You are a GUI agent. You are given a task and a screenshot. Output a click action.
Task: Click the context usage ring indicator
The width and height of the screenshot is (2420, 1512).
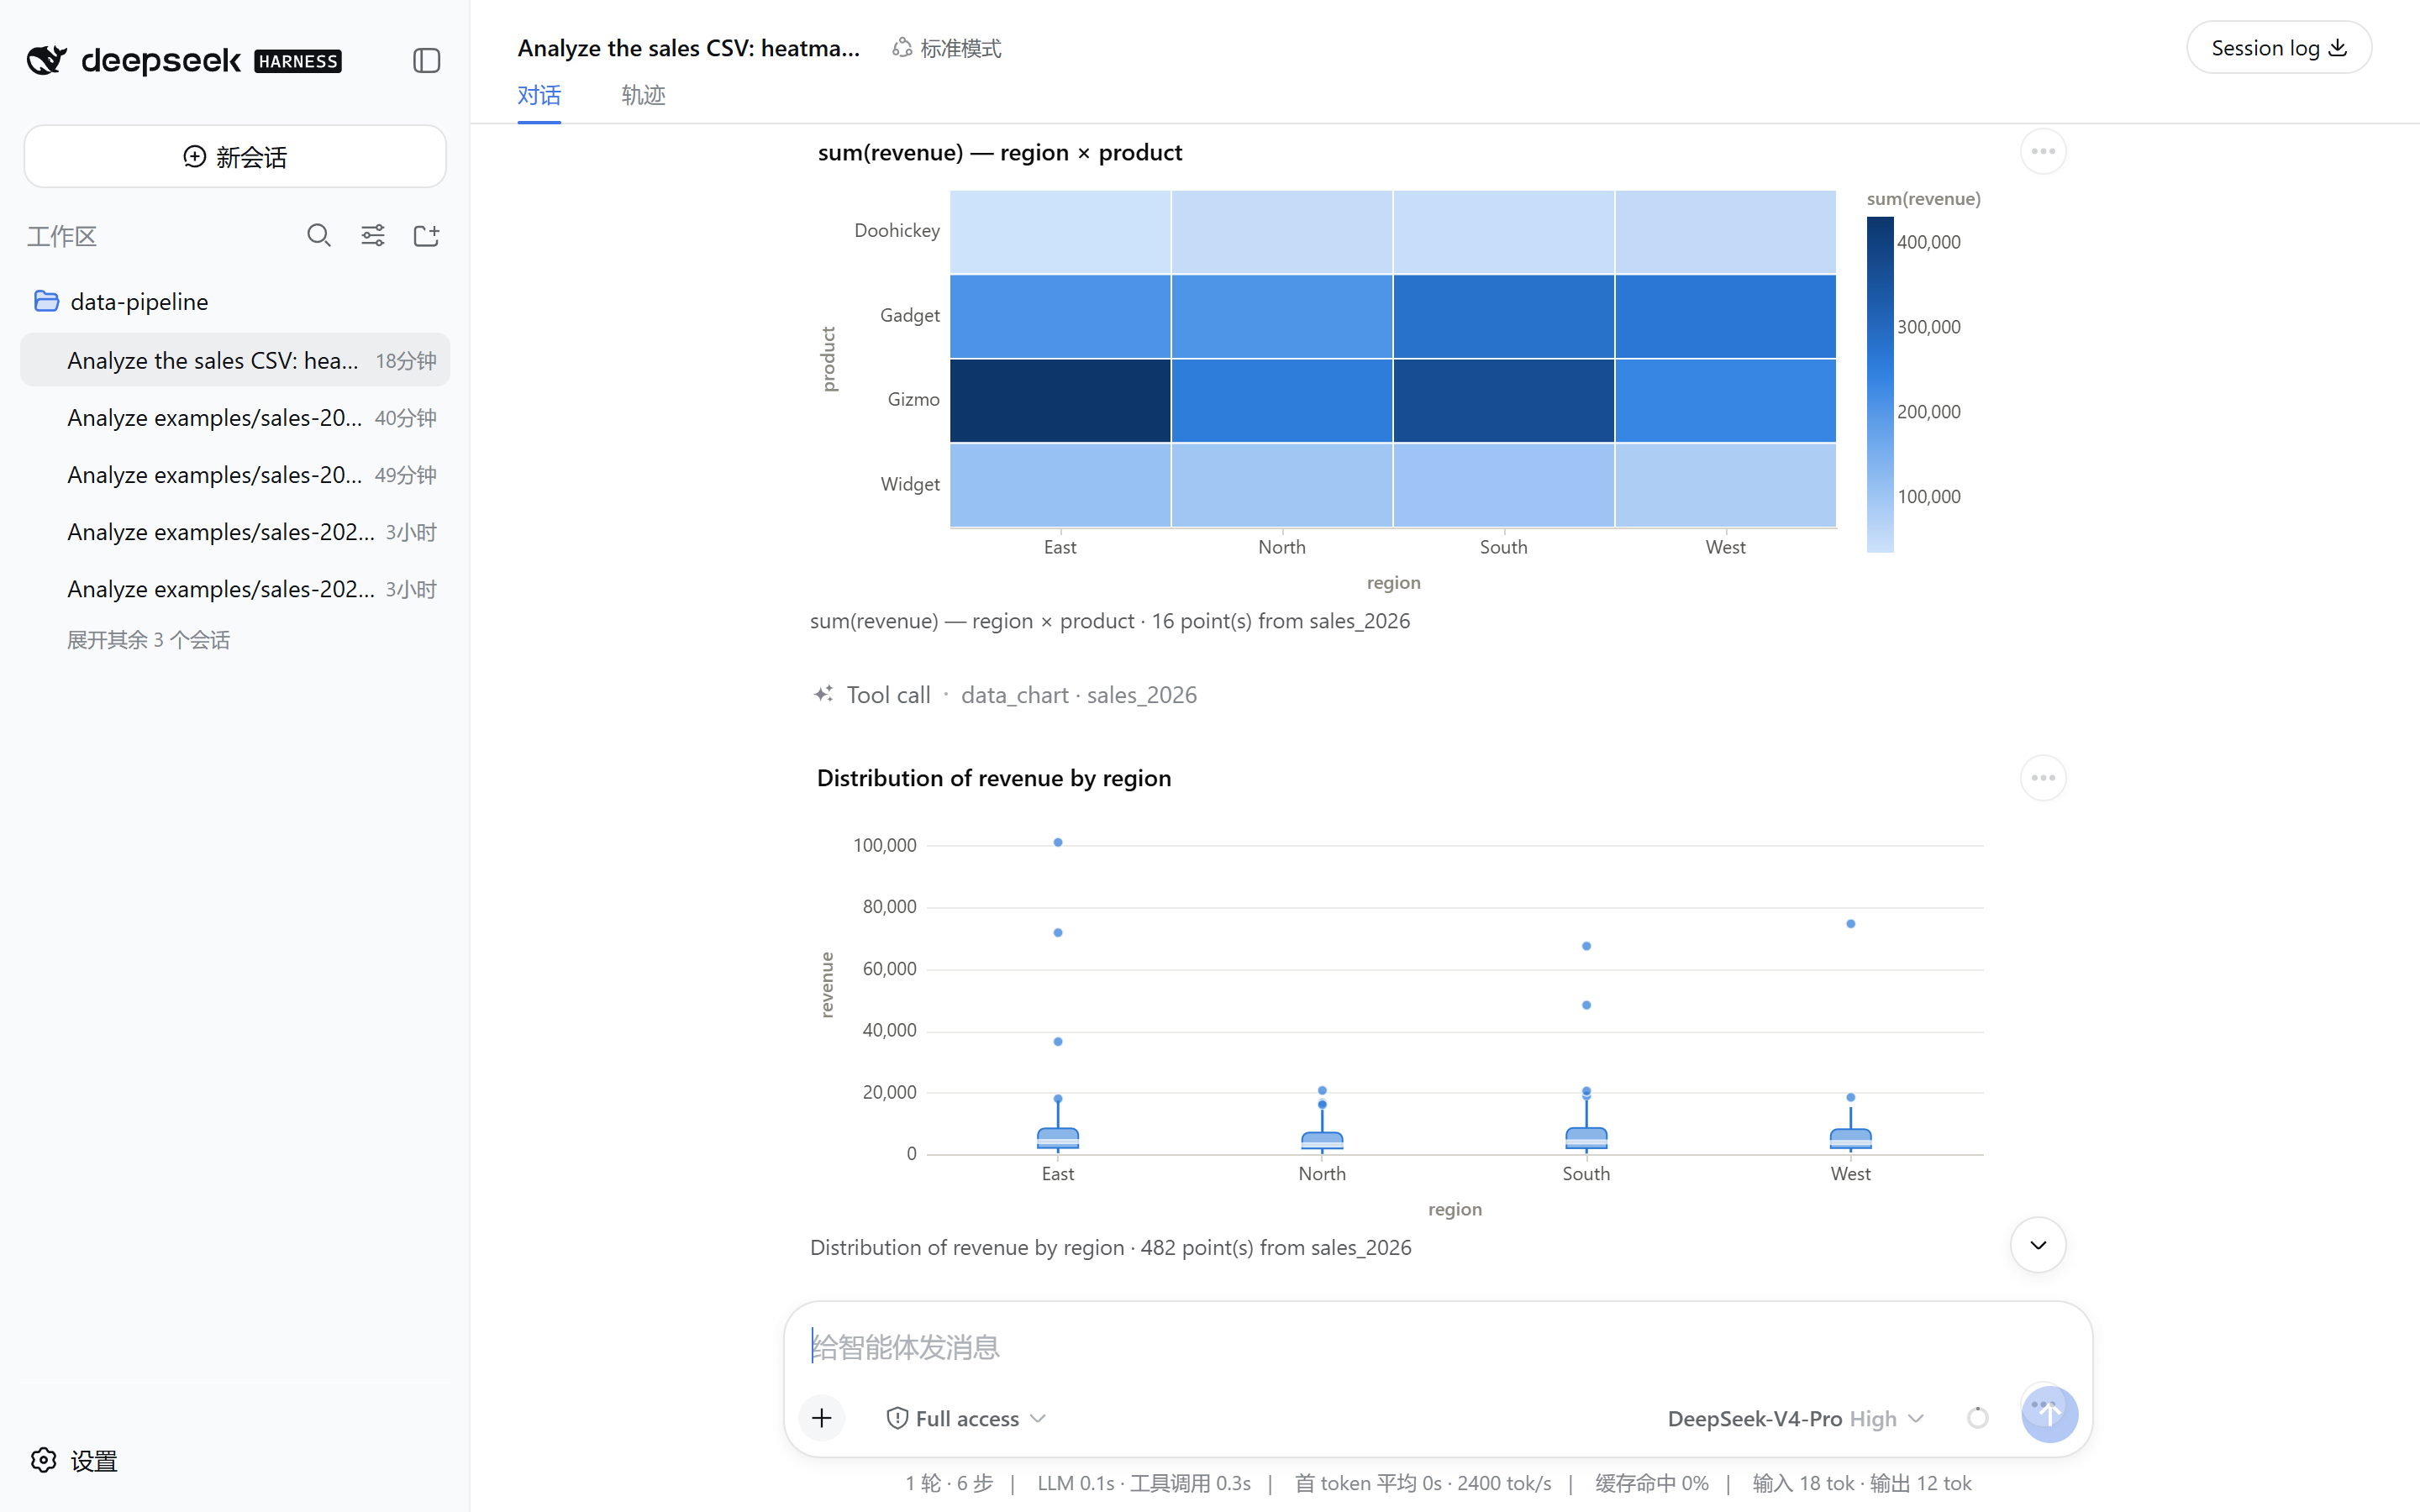pos(1977,1418)
